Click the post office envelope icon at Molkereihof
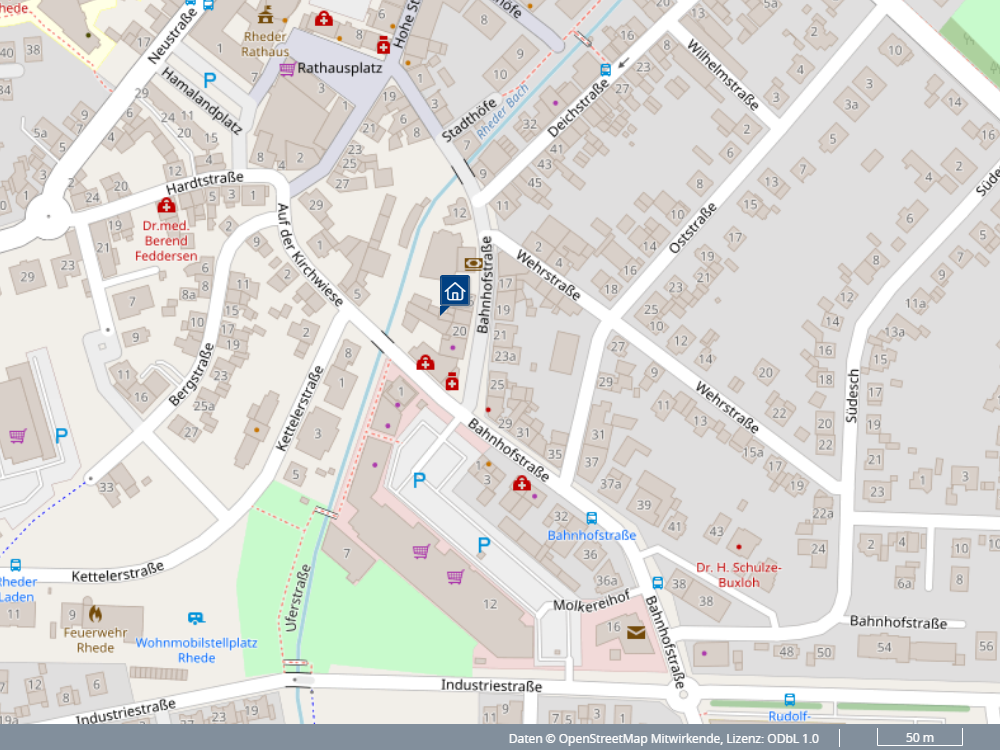This screenshot has height=750, width=1000. (636, 631)
